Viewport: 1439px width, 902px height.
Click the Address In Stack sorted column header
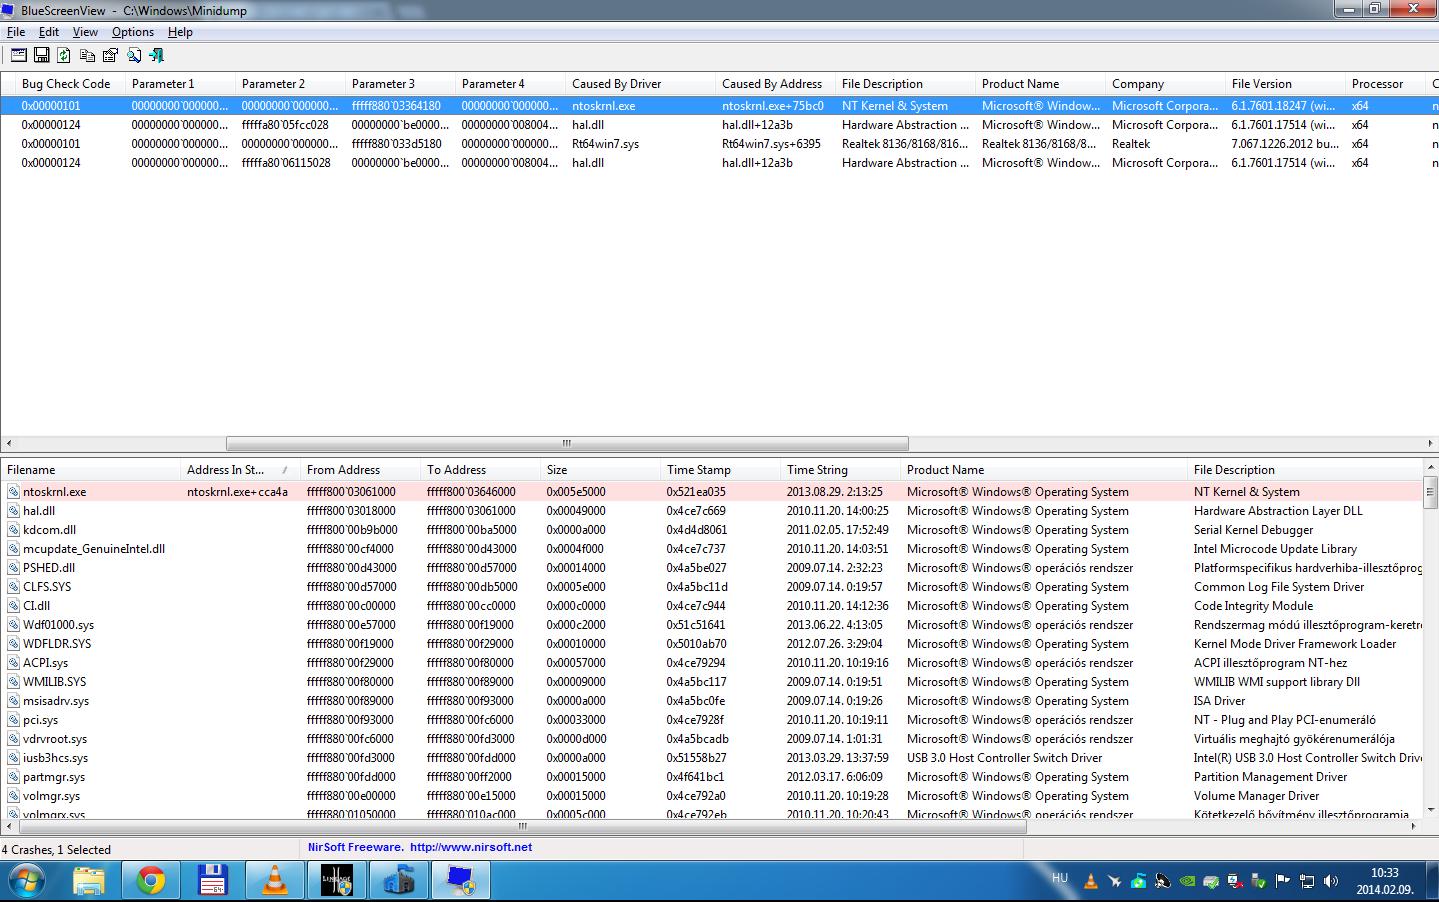[240, 470]
